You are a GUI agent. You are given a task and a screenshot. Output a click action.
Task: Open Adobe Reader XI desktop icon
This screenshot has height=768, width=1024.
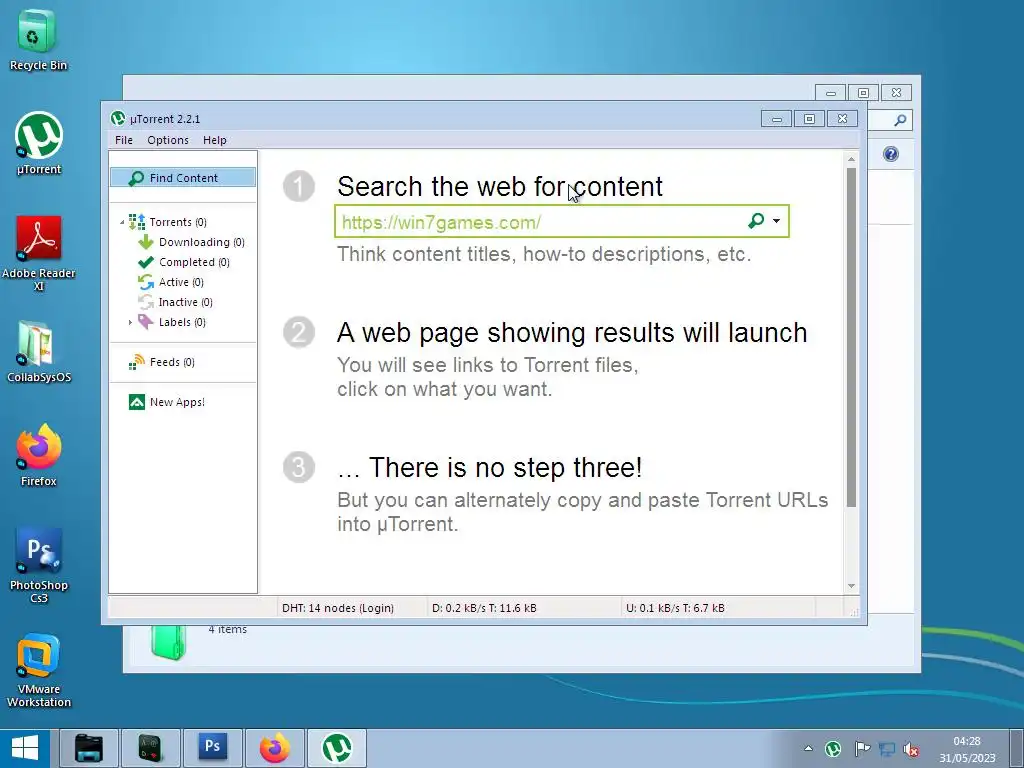click(39, 253)
